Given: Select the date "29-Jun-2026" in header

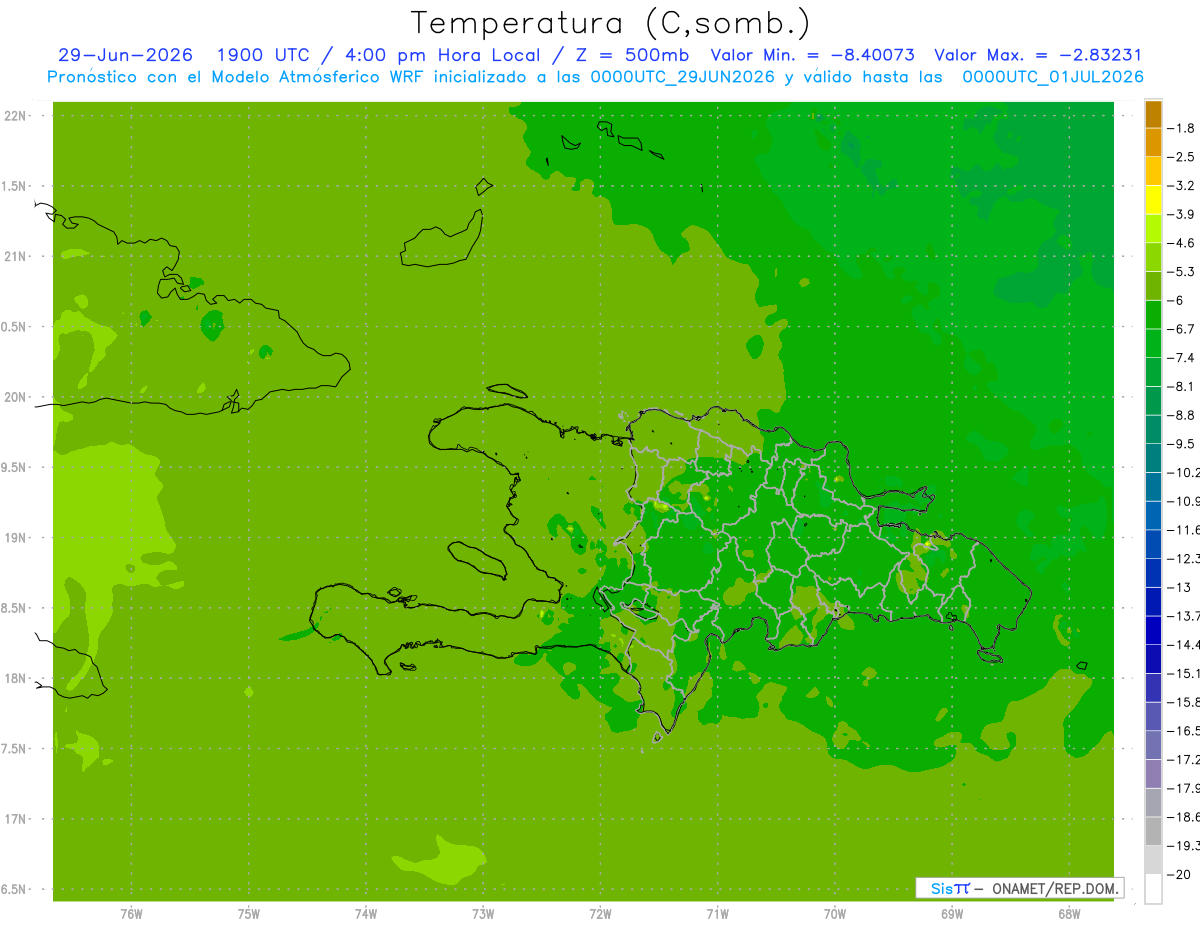Looking at the screenshot, I should pos(125,55).
